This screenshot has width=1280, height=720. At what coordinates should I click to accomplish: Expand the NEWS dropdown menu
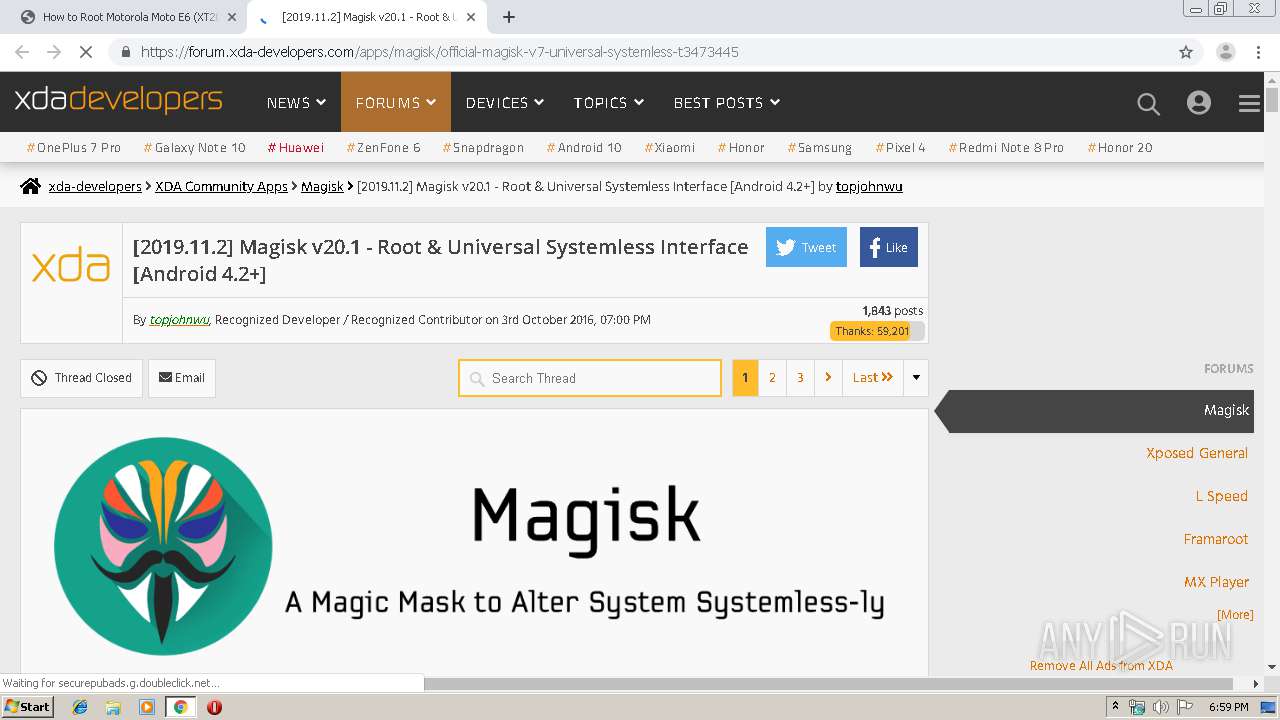[296, 102]
